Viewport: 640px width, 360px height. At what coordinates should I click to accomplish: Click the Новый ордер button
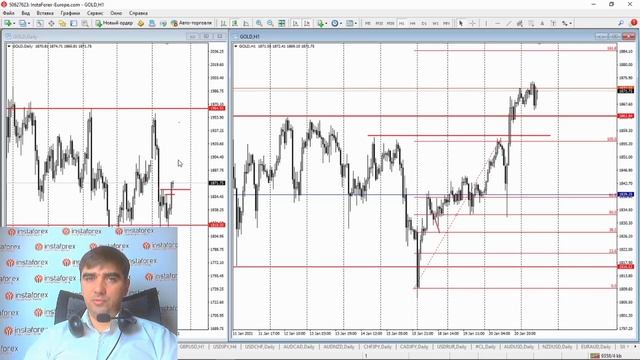[x=114, y=23]
